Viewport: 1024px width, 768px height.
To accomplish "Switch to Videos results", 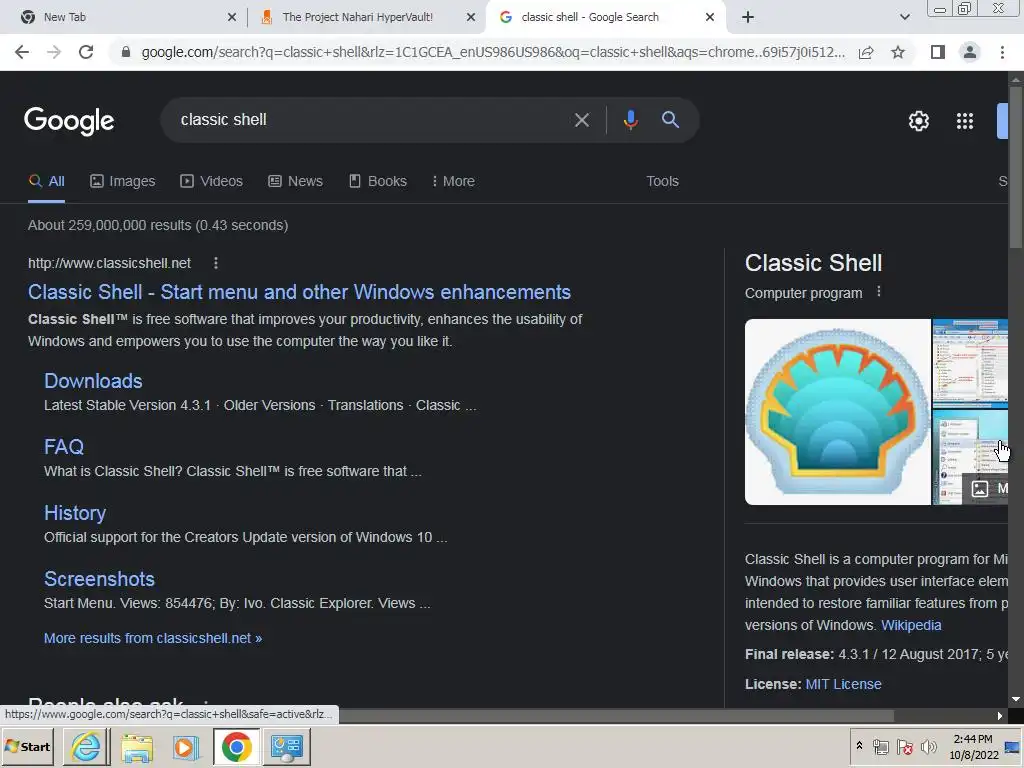I will pos(212,181).
